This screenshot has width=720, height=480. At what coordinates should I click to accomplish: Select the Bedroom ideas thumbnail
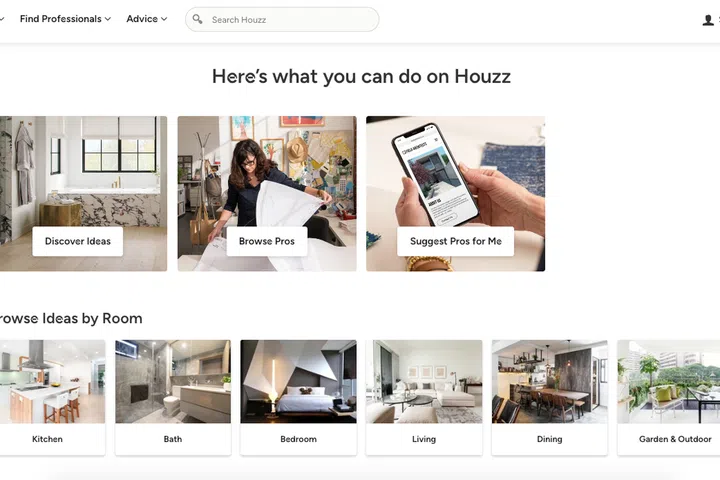(298, 381)
